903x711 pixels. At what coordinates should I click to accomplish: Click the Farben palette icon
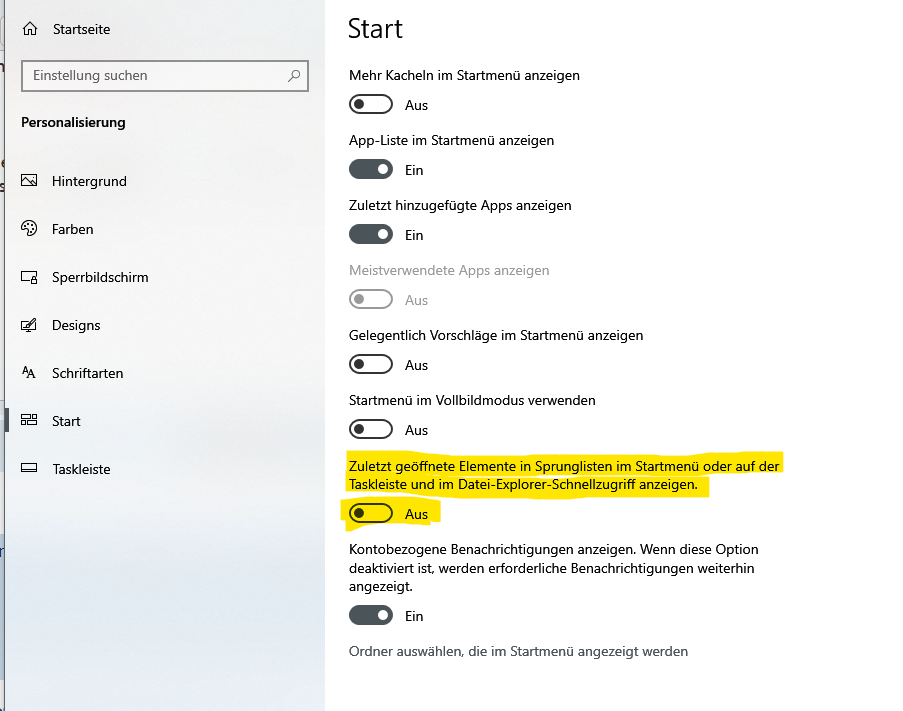30,229
